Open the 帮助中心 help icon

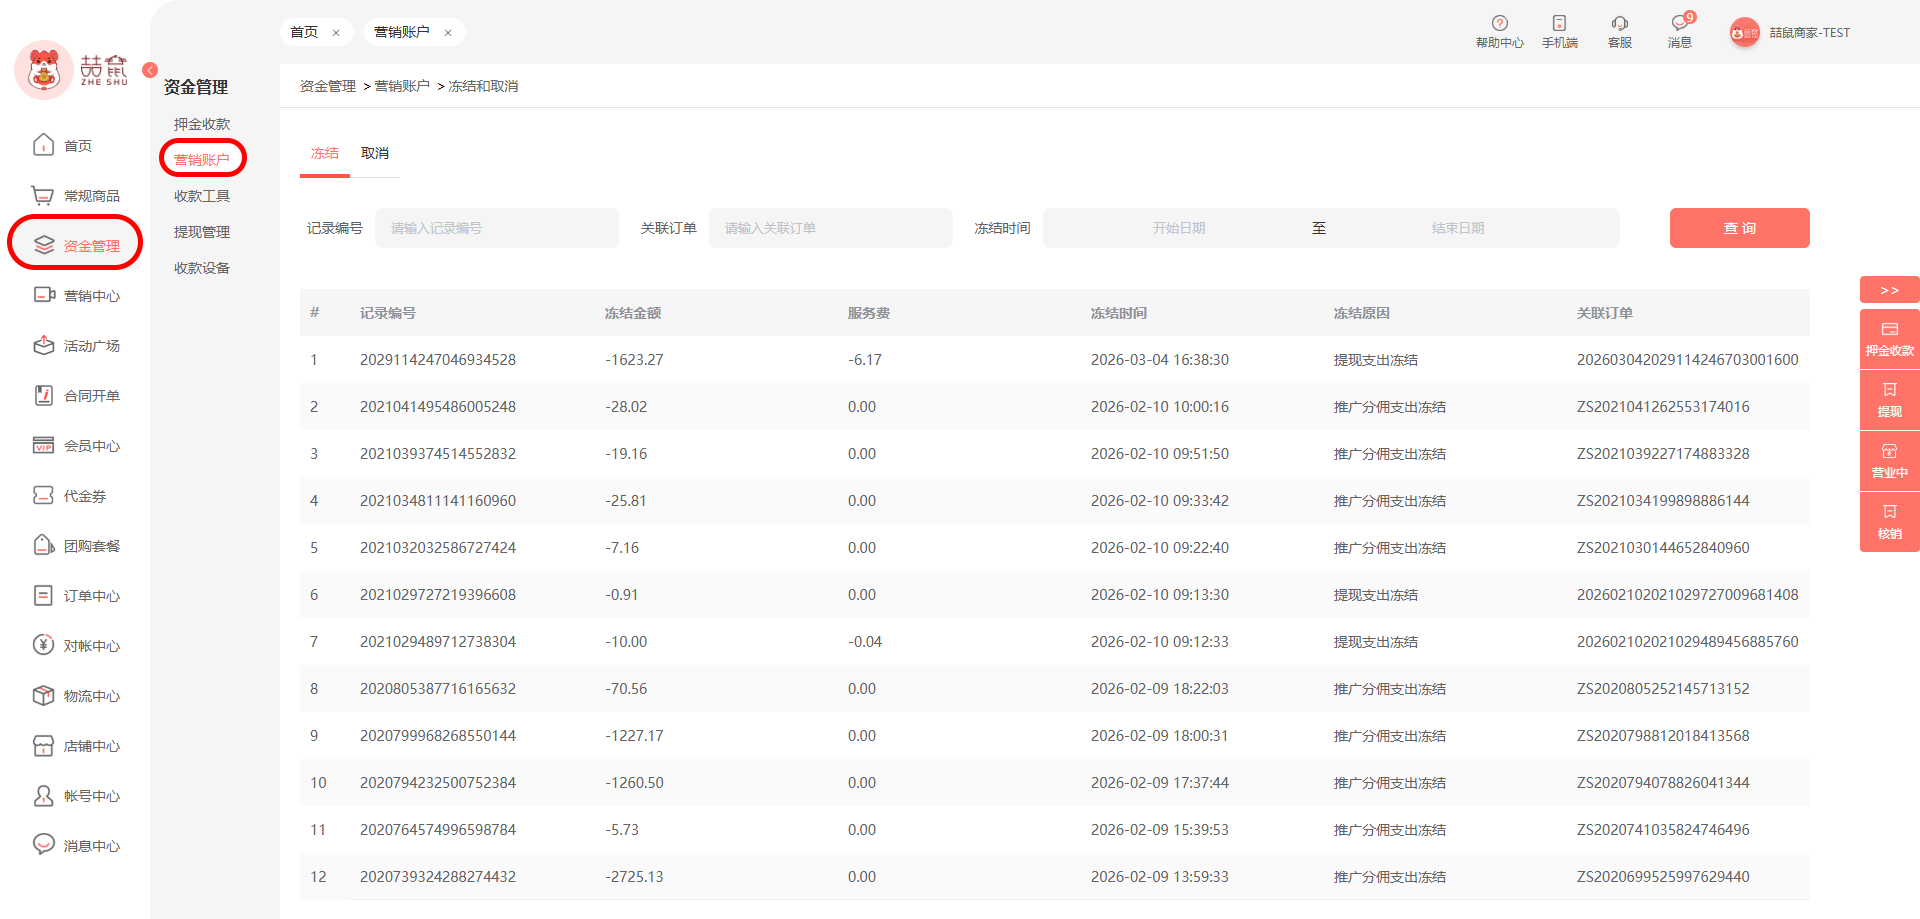[x=1499, y=24]
